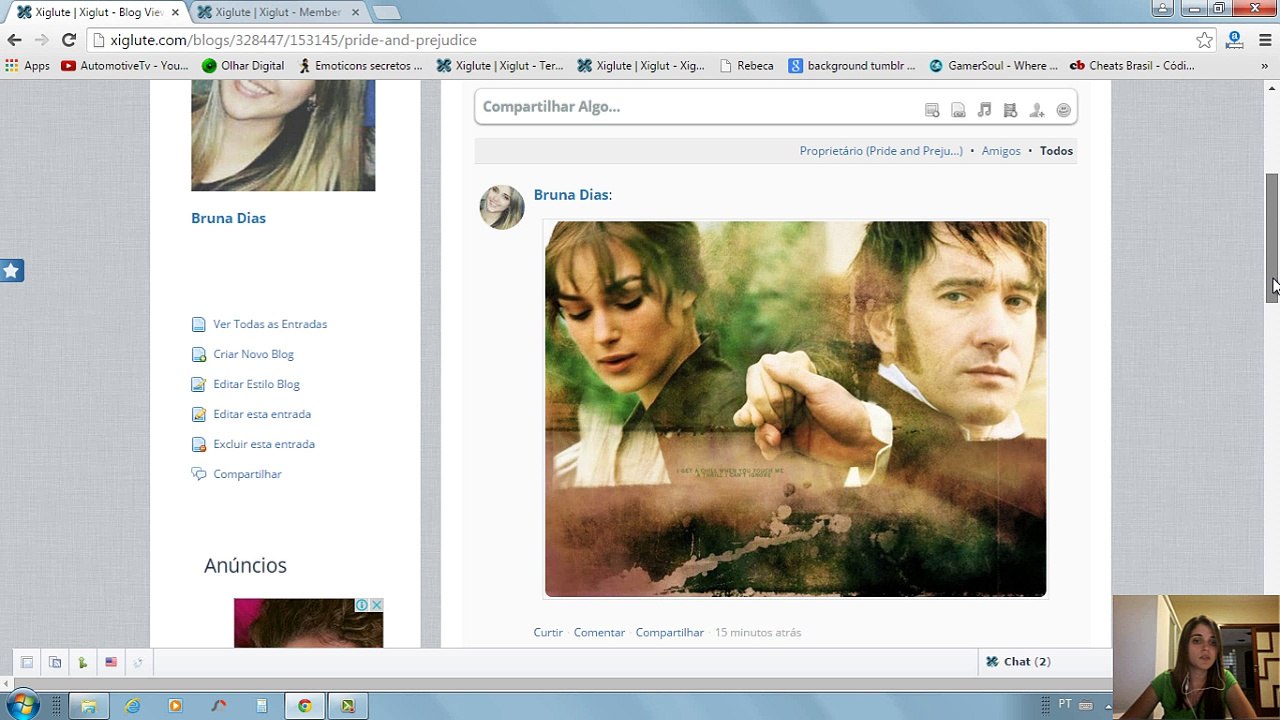Open Windows Media Player from the taskbar
The height and width of the screenshot is (720, 1280).
(x=175, y=705)
